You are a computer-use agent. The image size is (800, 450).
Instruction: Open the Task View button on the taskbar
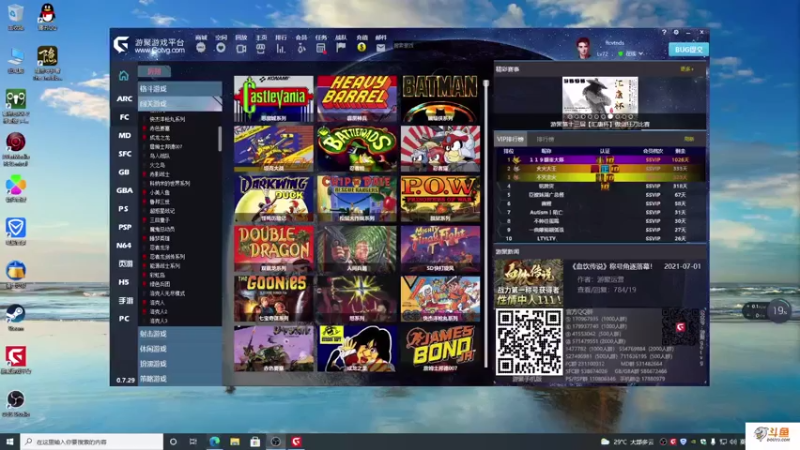click(x=193, y=441)
